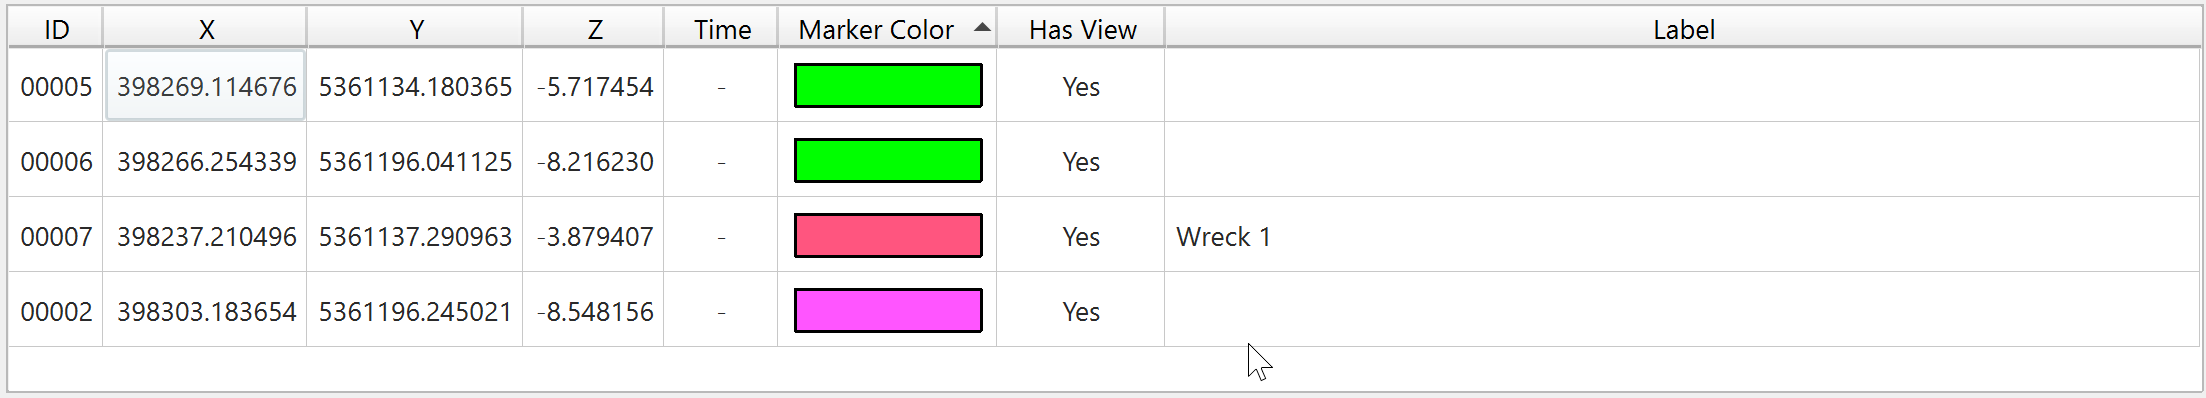The width and height of the screenshot is (2206, 398).
Task: Click the ID column header
Action: click(x=56, y=29)
